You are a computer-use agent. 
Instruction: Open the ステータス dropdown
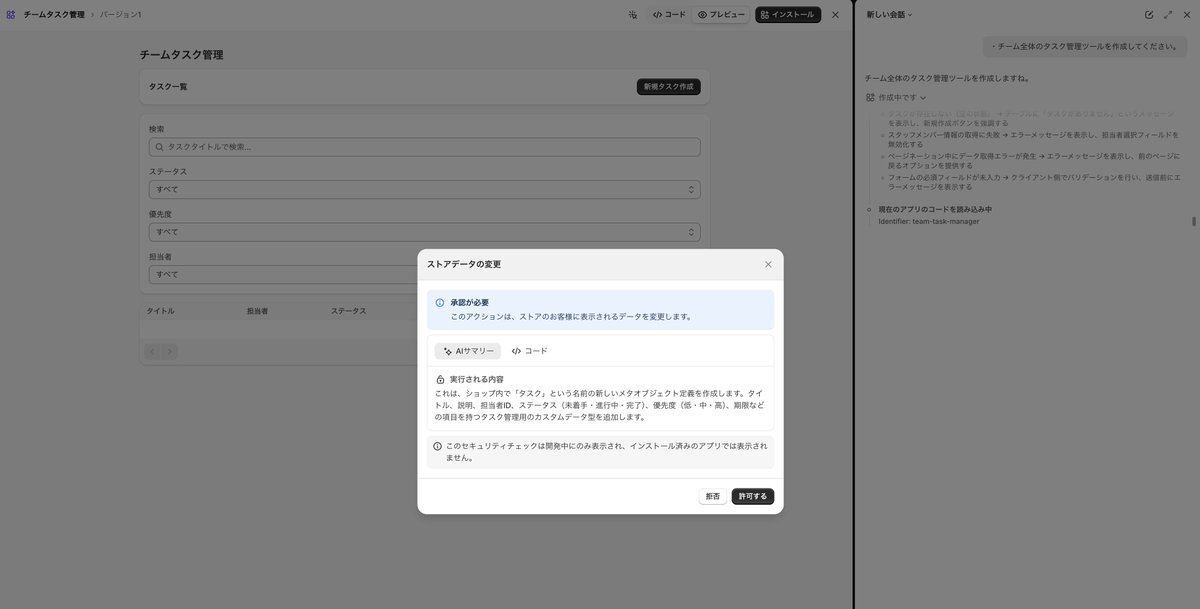coord(424,189)
